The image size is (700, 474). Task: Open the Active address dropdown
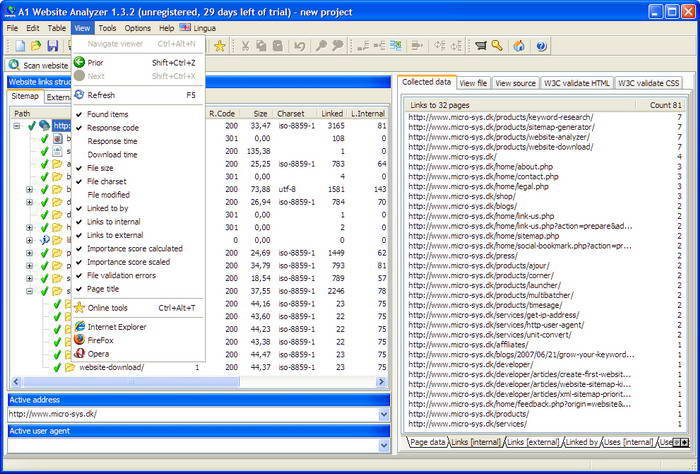(384, 414)
